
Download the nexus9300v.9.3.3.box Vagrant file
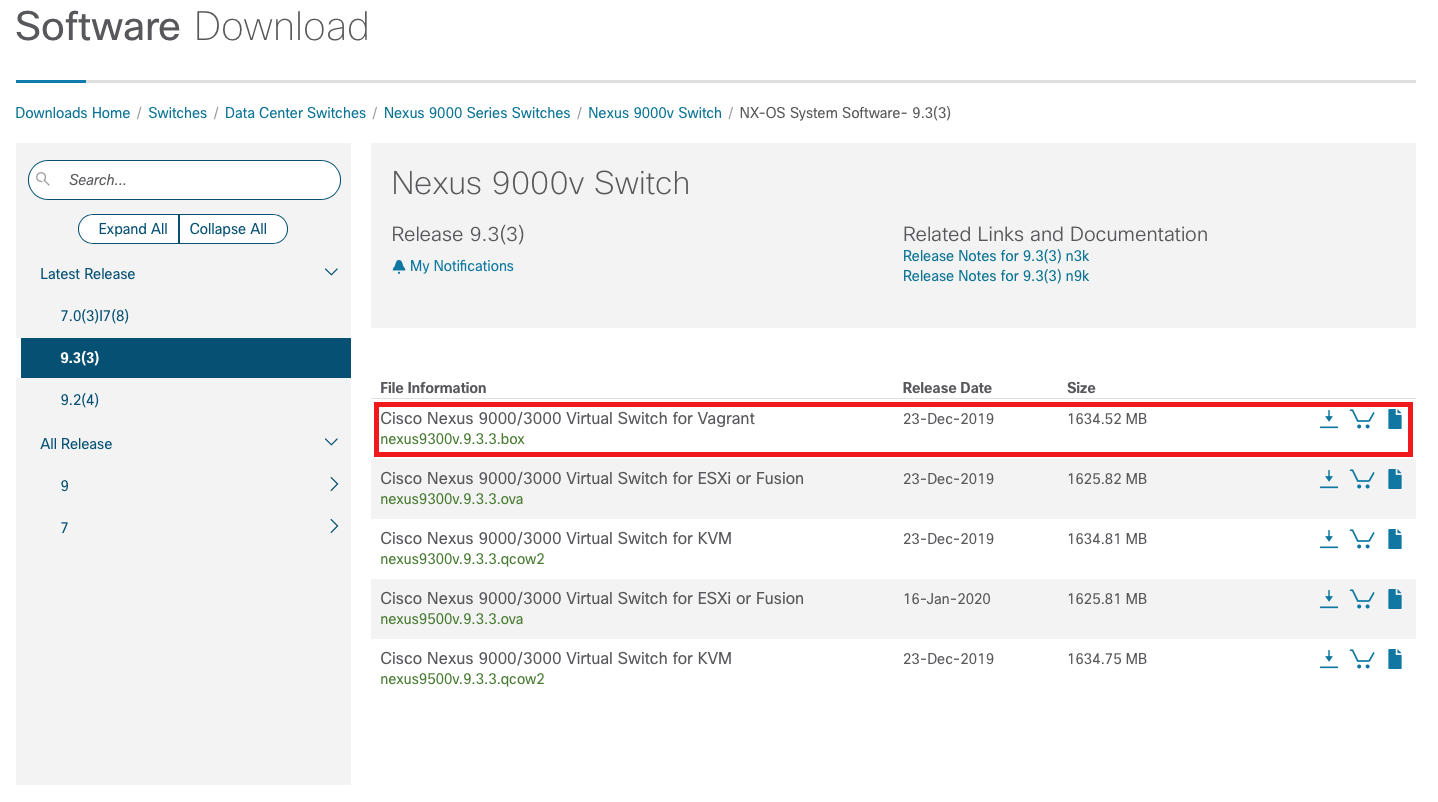[x=1328, y=419]
